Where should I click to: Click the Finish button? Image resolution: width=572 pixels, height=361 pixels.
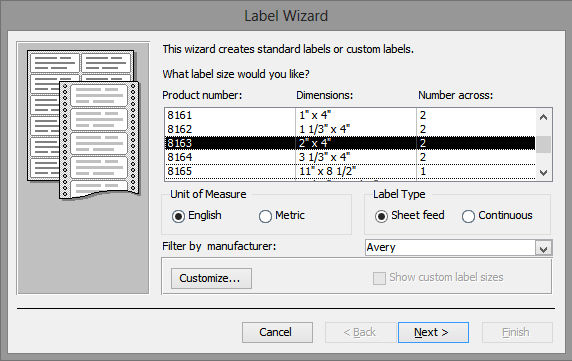click(x=517, y=332)
